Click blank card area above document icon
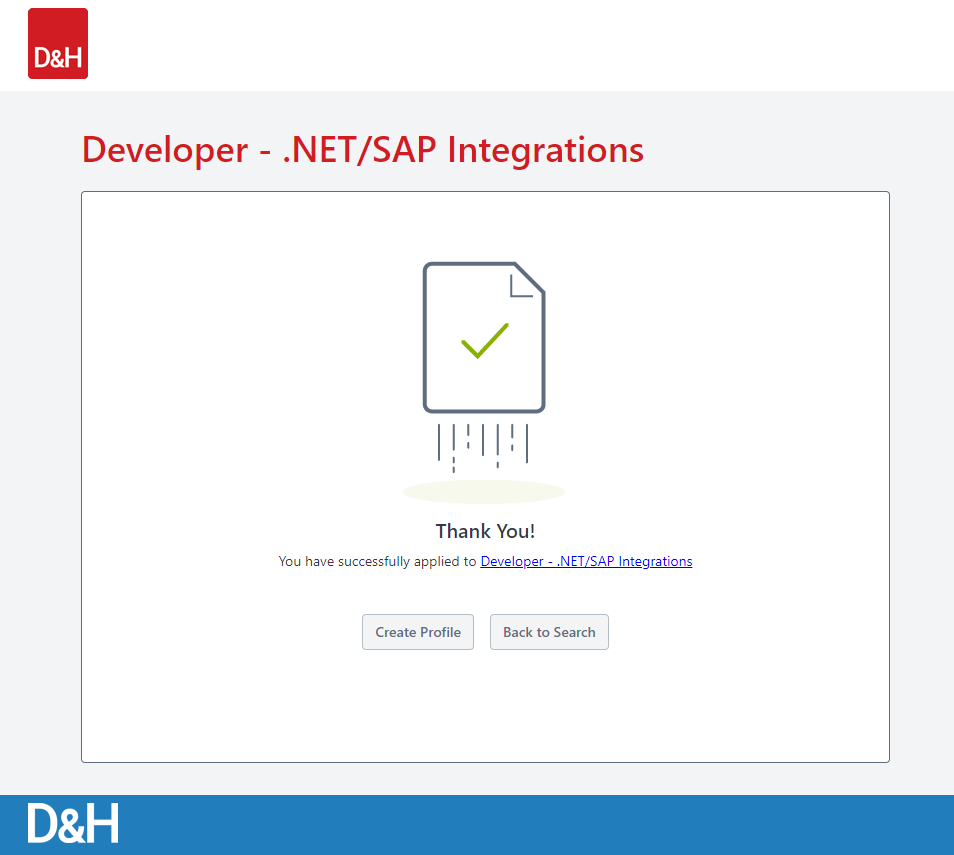This screenshot has height=855, width=954. [x=485, y=225]
